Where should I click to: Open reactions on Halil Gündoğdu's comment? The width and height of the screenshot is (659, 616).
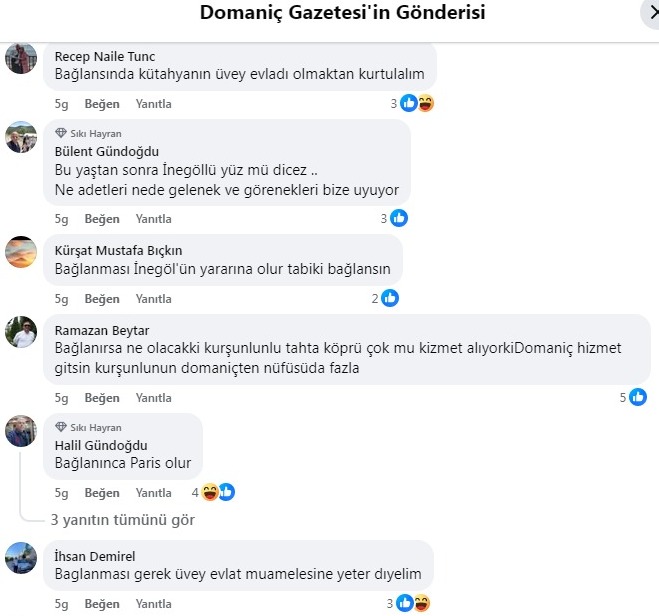(x=218, y=492)
